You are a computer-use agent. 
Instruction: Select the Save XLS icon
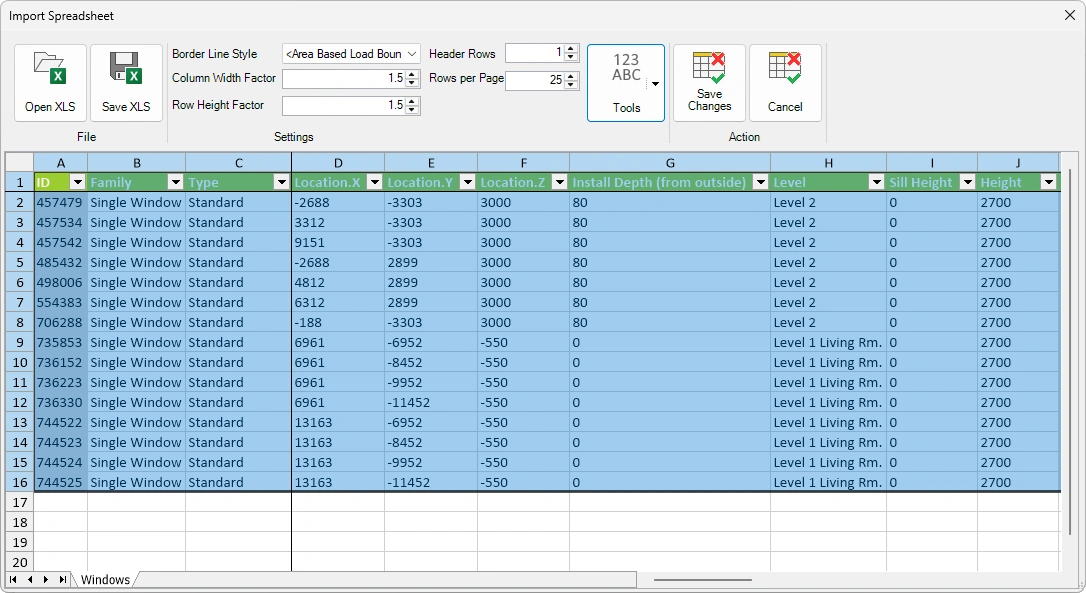coord(126,80)
